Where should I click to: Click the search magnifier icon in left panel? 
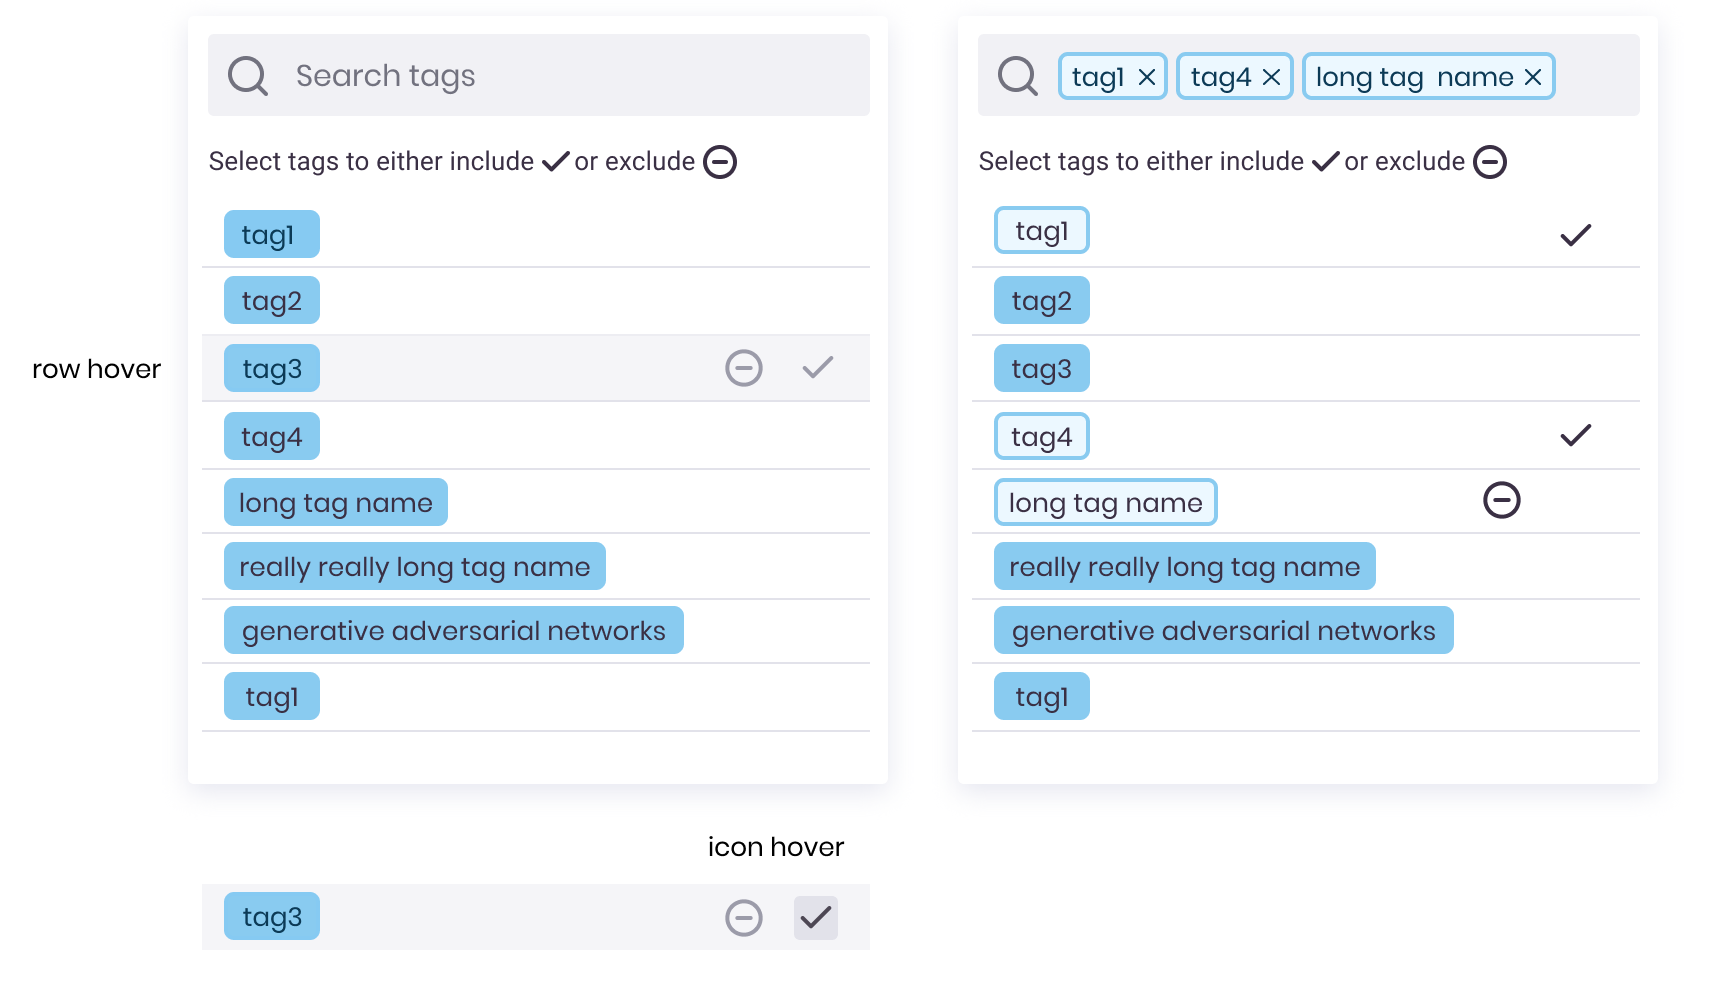(248, 75)
